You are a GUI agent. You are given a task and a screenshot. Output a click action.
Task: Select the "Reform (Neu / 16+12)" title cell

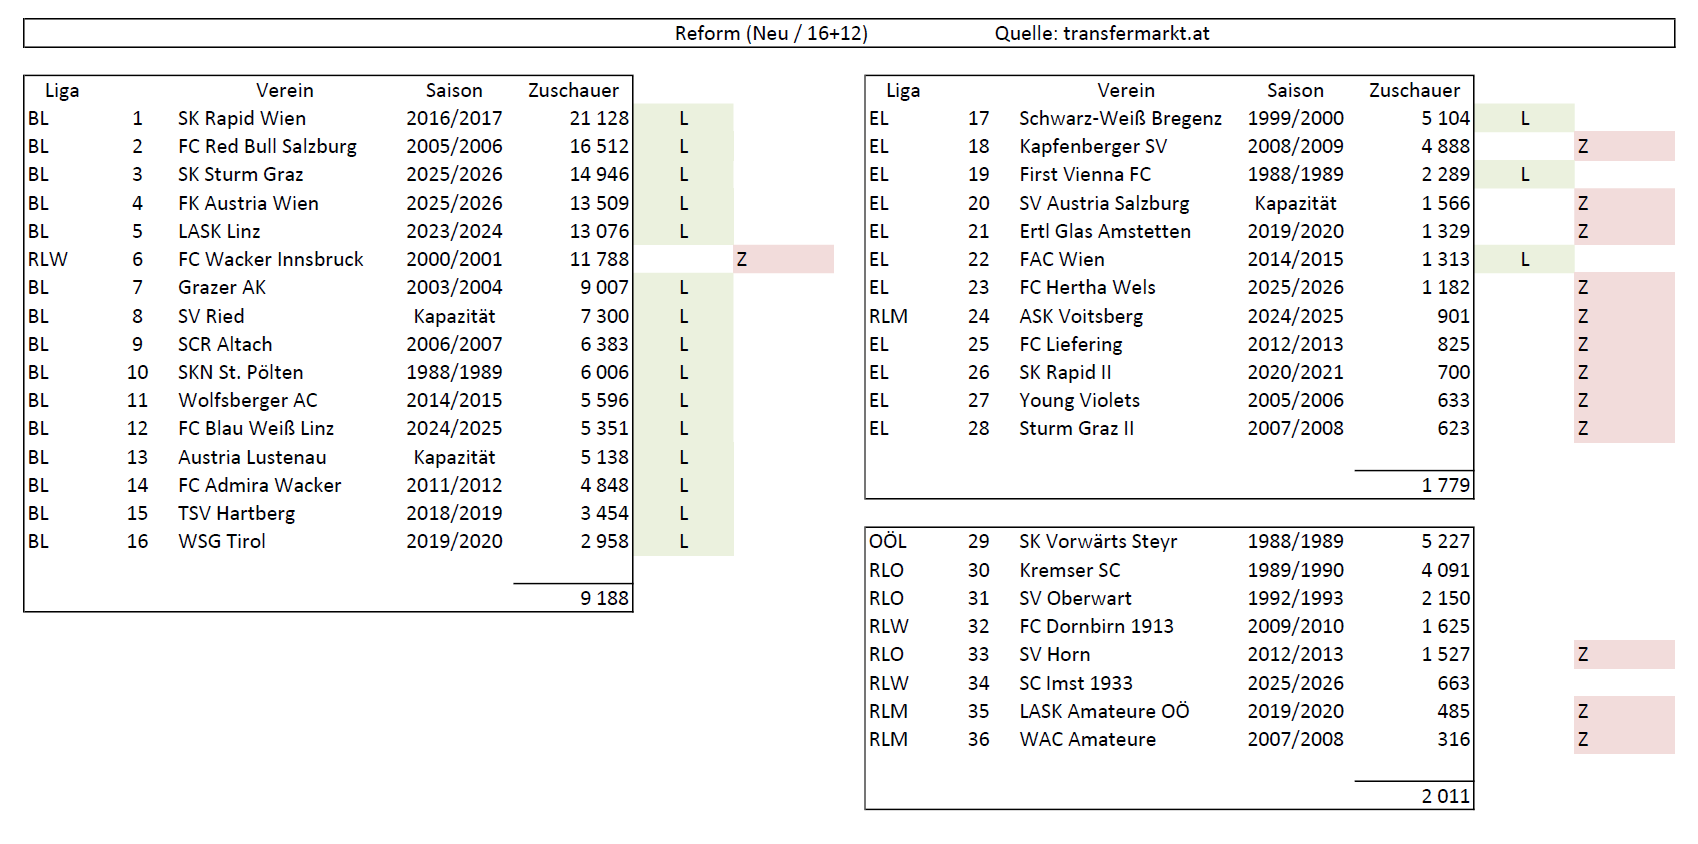770,33
